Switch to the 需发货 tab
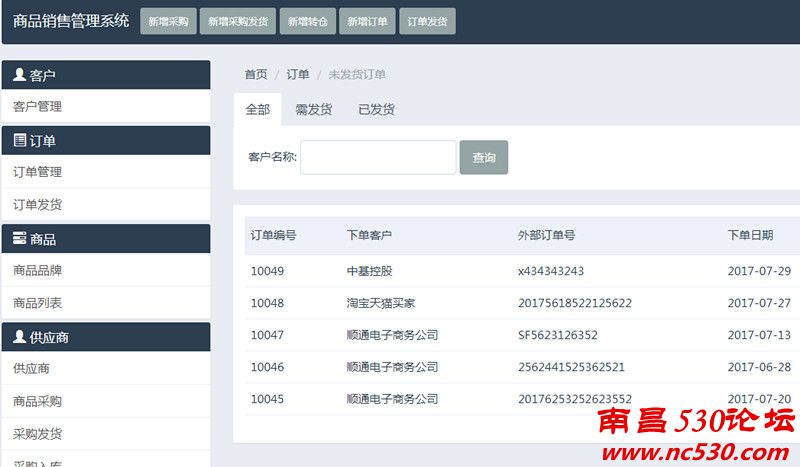800x467 pixels. coord(313,110)
